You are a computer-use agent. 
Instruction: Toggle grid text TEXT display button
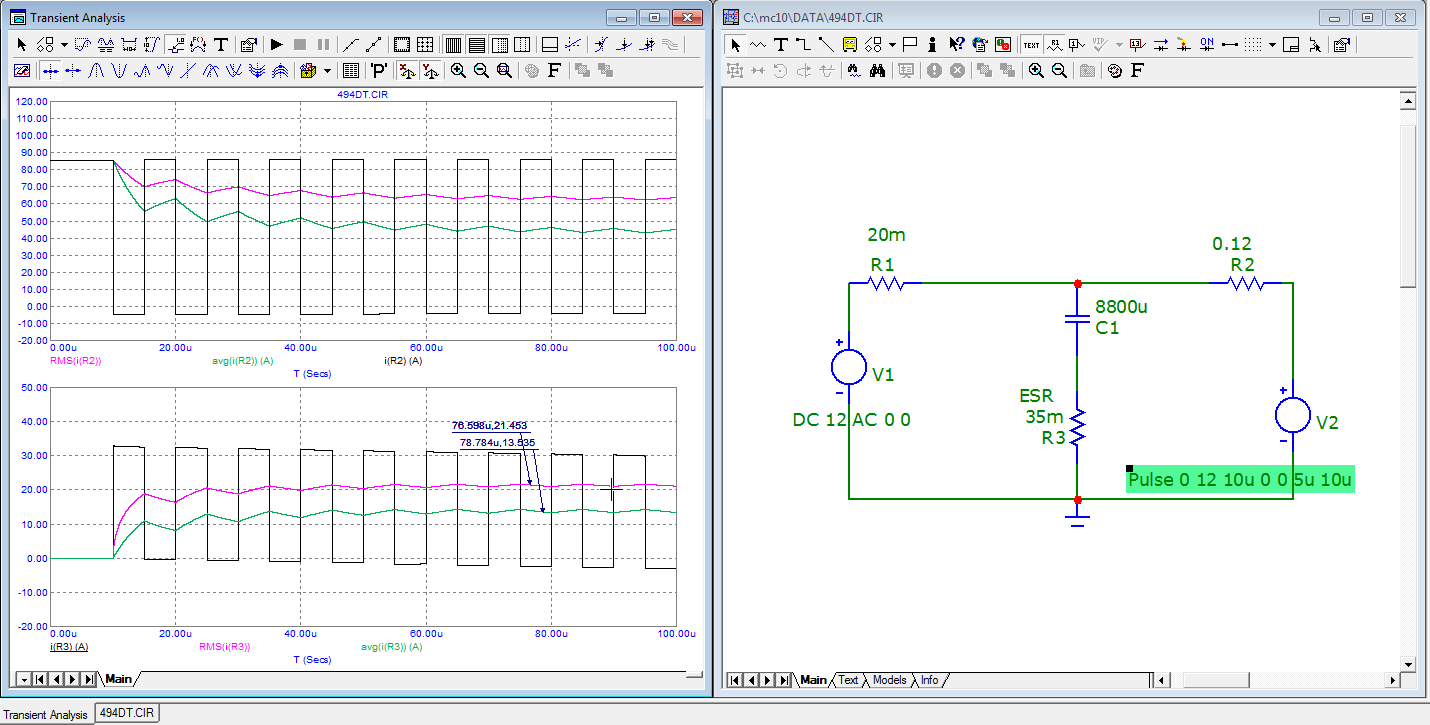tap(1030, 45)
